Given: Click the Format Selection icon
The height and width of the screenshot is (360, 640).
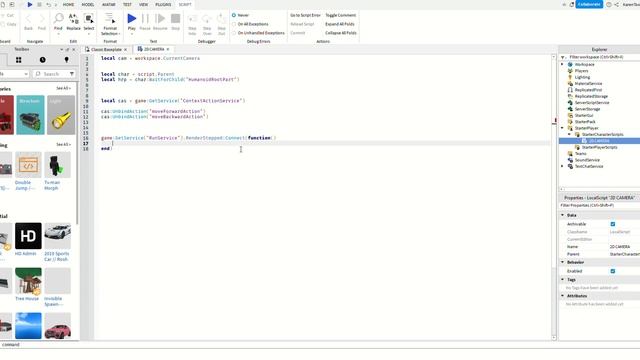Looking at the screenshot, I should 110,18.
